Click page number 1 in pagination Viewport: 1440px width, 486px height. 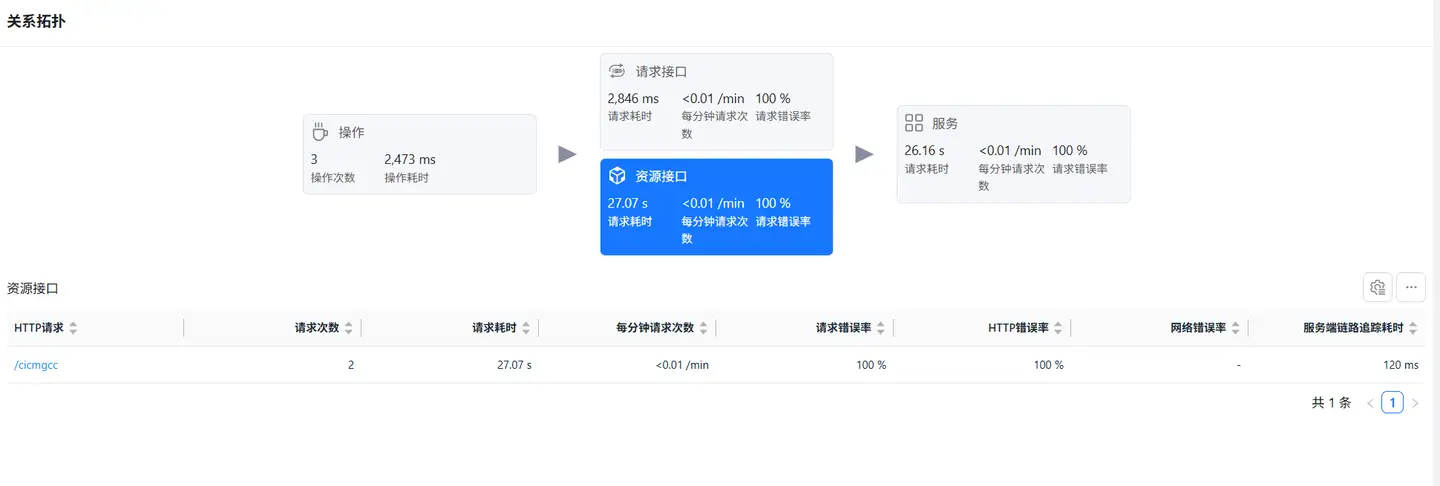click(1392, 403)
